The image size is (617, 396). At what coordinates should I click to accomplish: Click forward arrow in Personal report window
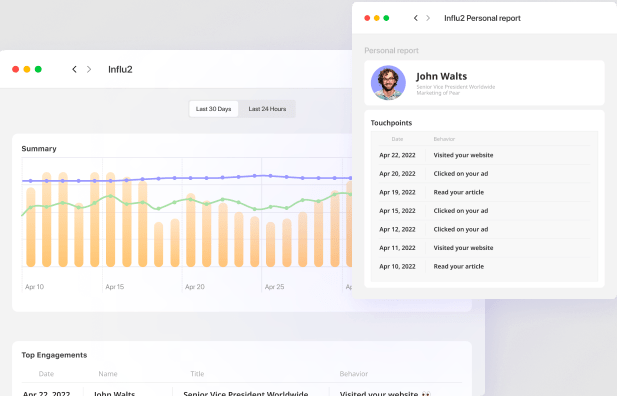[x=428, y=18]
